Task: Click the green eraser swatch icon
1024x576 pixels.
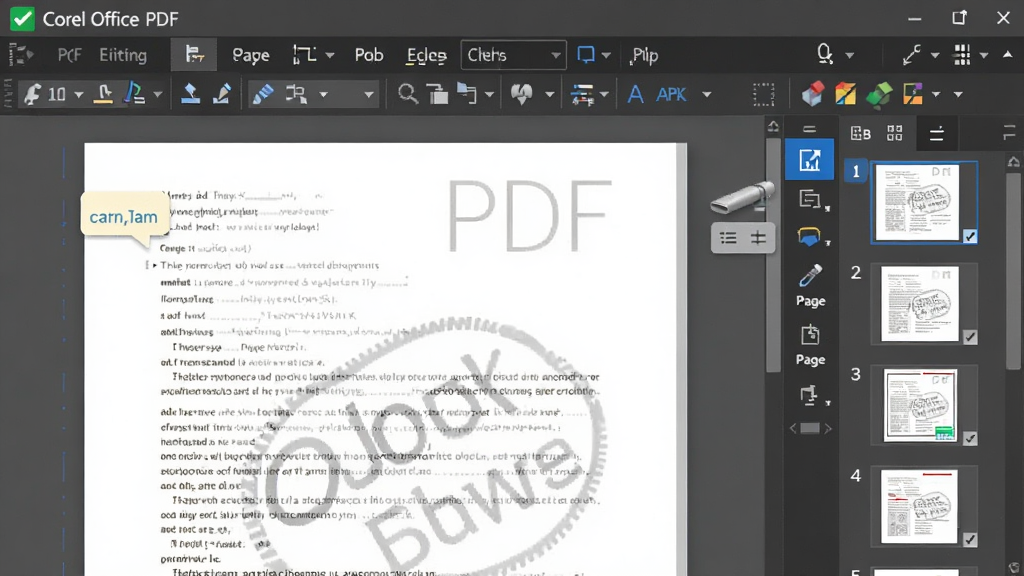Action: 879,94
